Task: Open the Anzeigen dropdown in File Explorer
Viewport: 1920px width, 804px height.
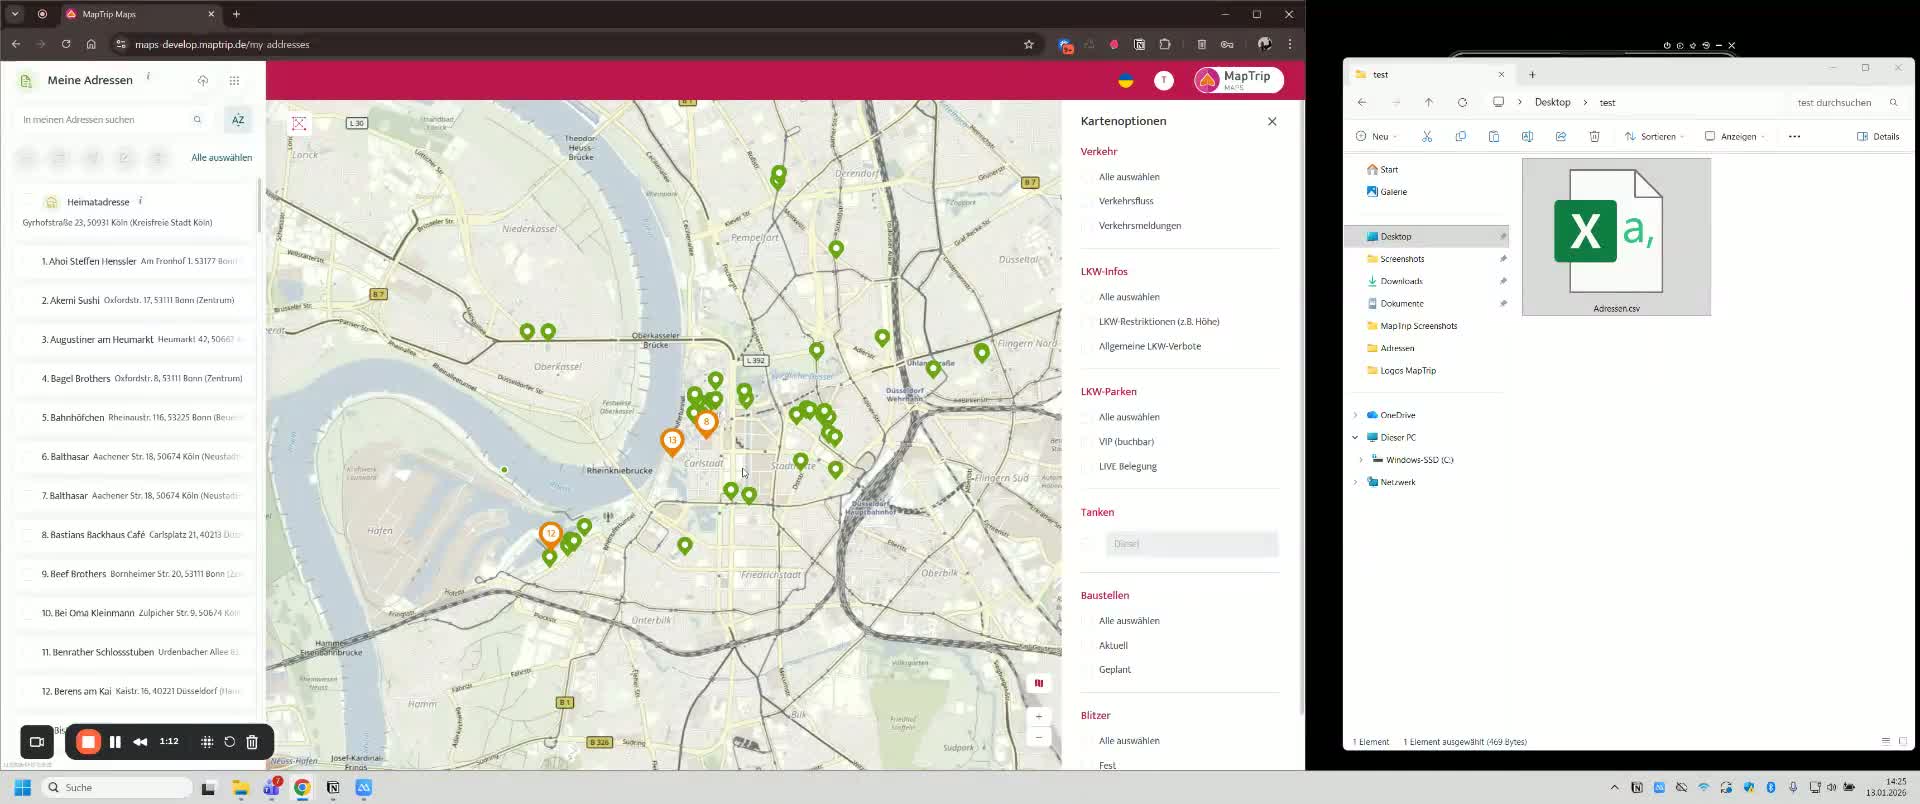Action: click(x=1735, y=136)
